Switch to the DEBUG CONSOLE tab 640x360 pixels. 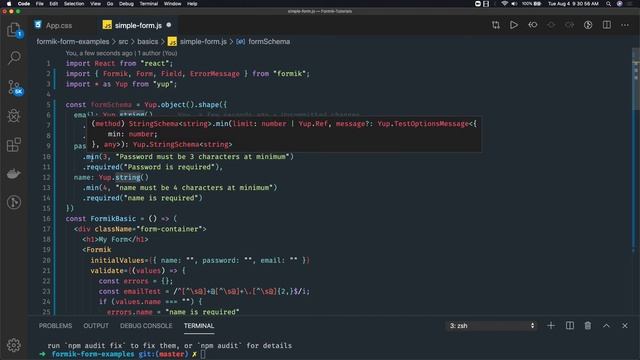click(x=146, y=326)
